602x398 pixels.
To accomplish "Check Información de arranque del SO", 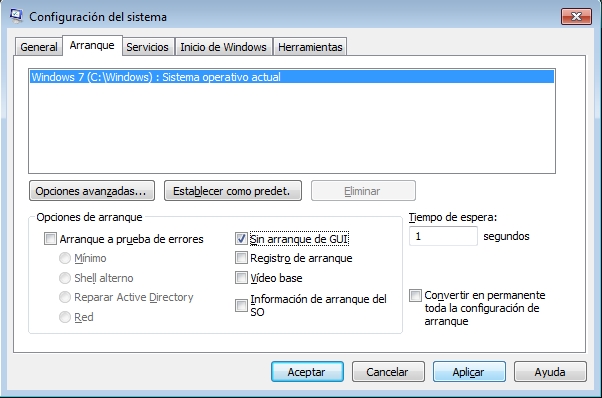I will [241, 306].
